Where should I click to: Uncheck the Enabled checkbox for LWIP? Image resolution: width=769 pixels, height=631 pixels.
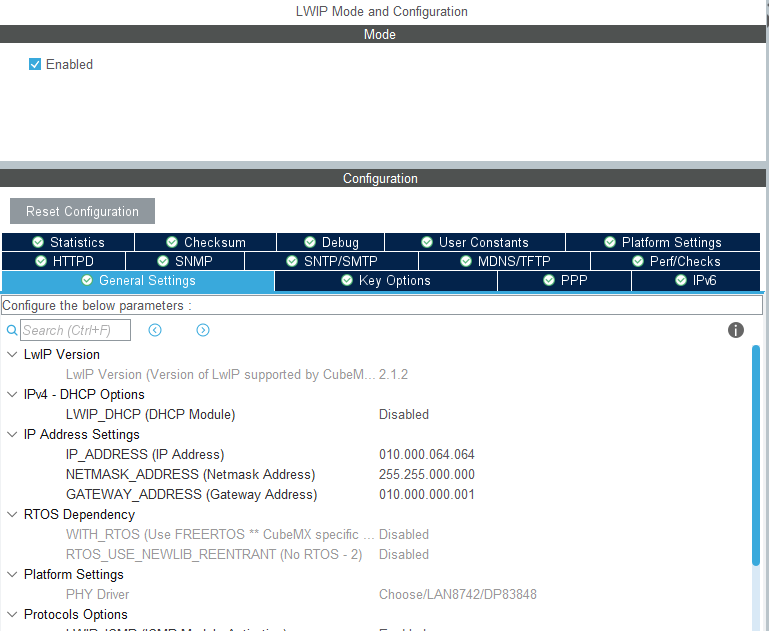click(35, 64)
